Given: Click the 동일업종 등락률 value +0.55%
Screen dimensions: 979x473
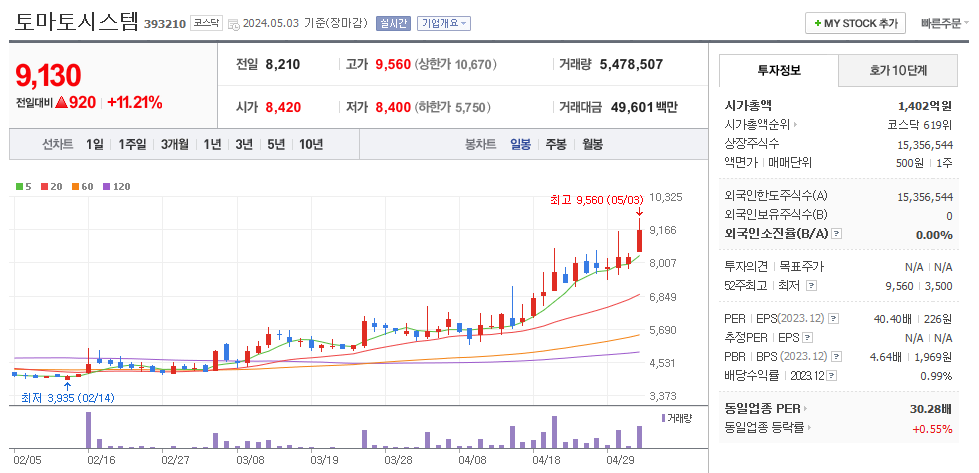Looking at the screenshot, I should [x=932, y=429].
